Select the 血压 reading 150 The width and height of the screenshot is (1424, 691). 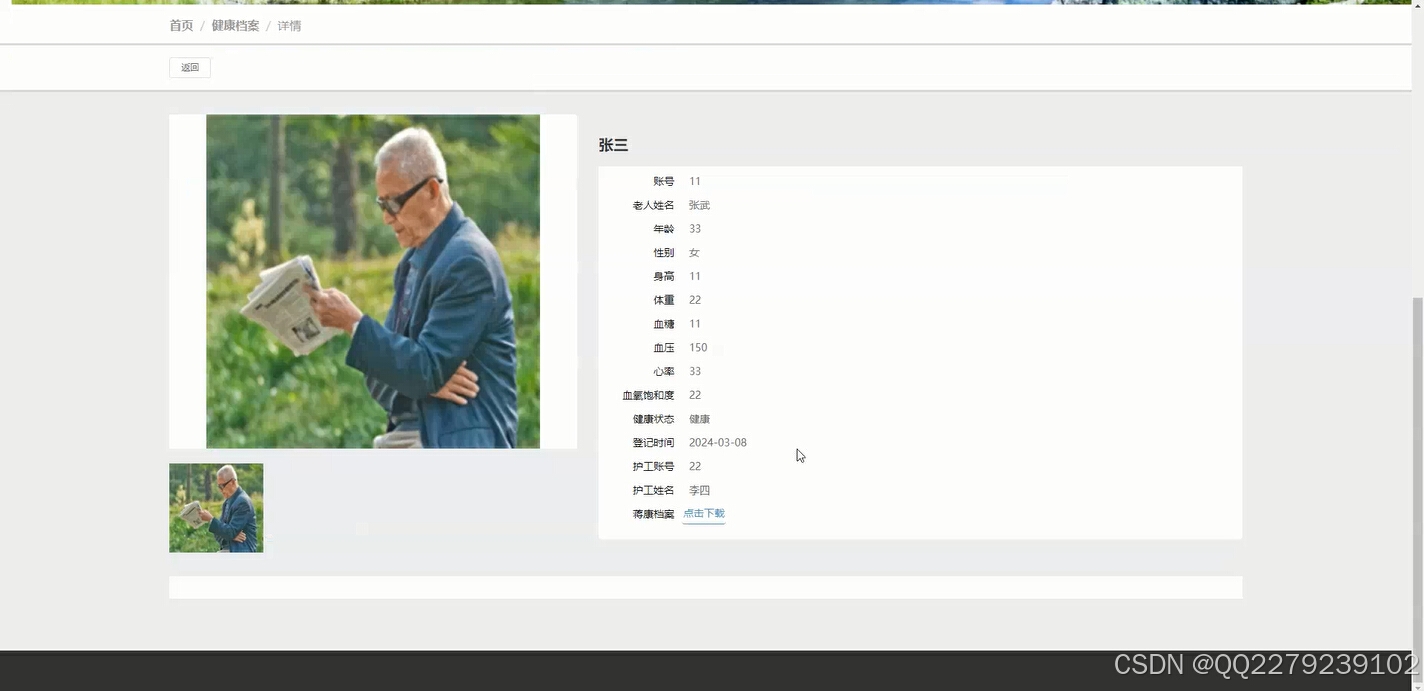click(697, 346)
